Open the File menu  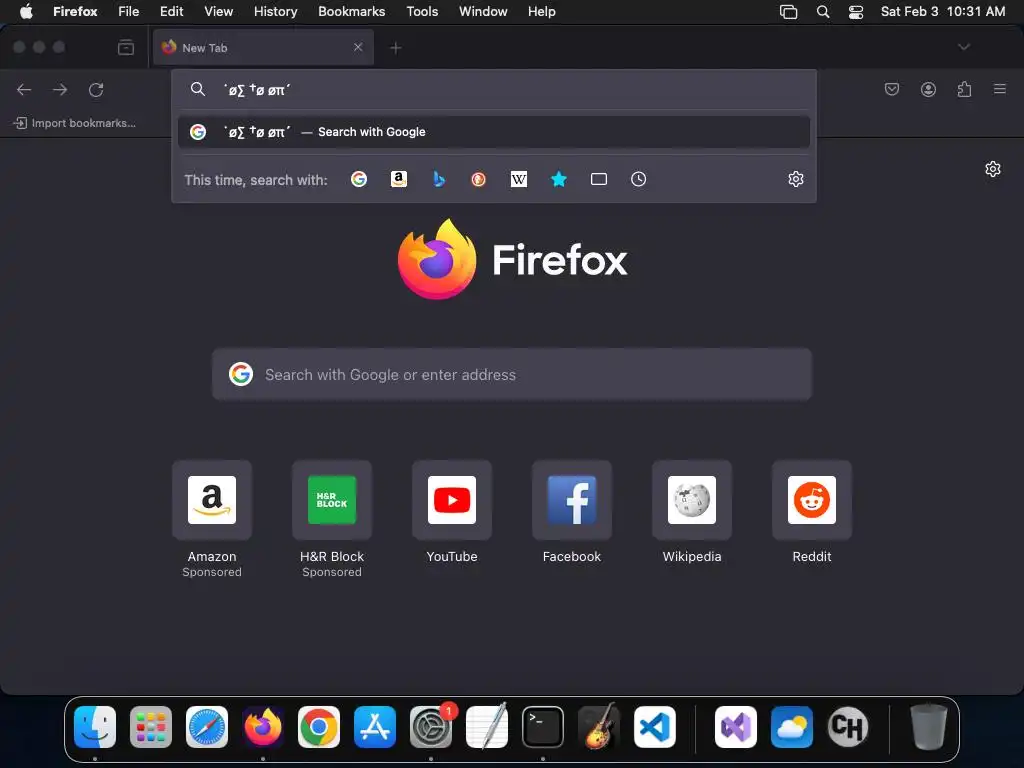point(129,11)
